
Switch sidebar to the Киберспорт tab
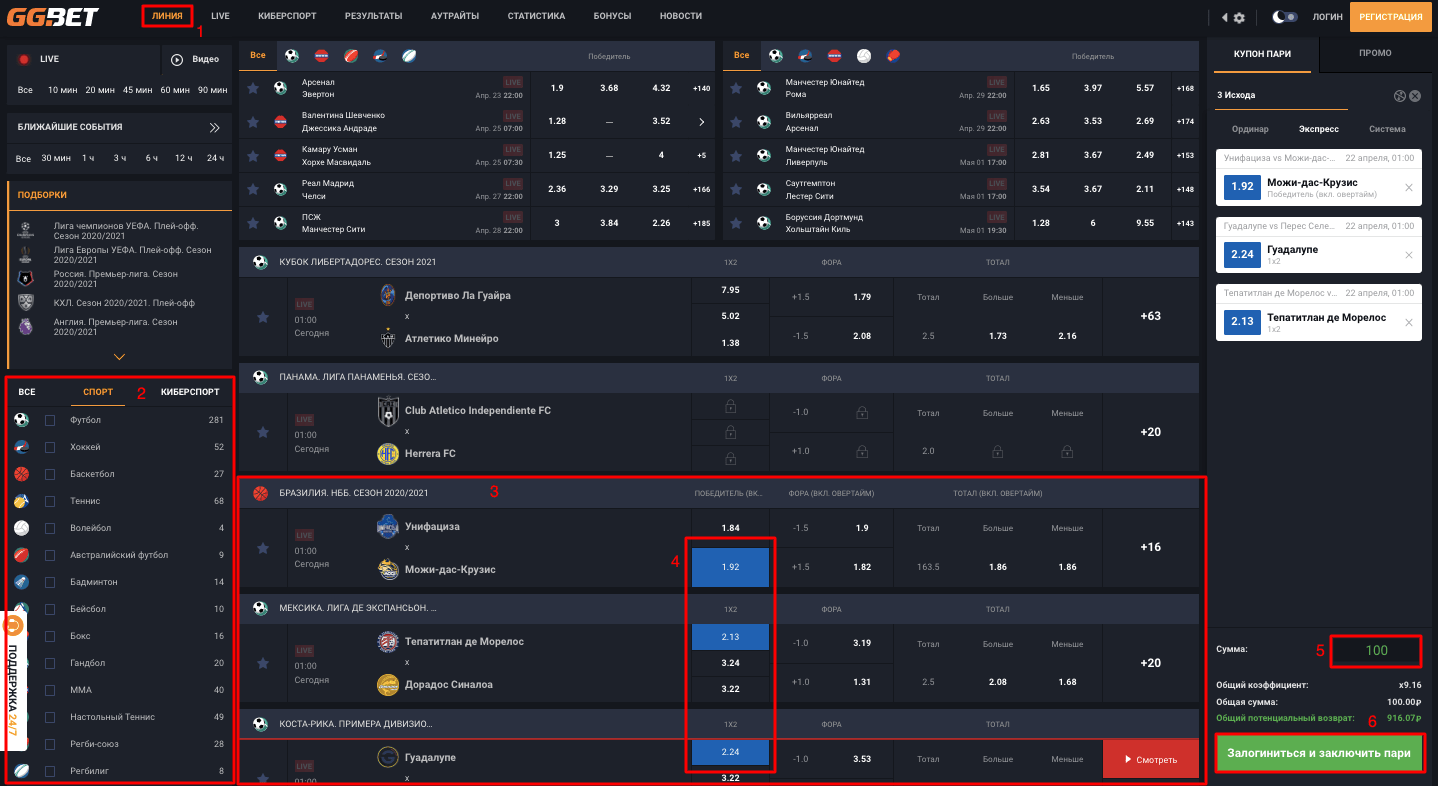[x=189, y=392]
